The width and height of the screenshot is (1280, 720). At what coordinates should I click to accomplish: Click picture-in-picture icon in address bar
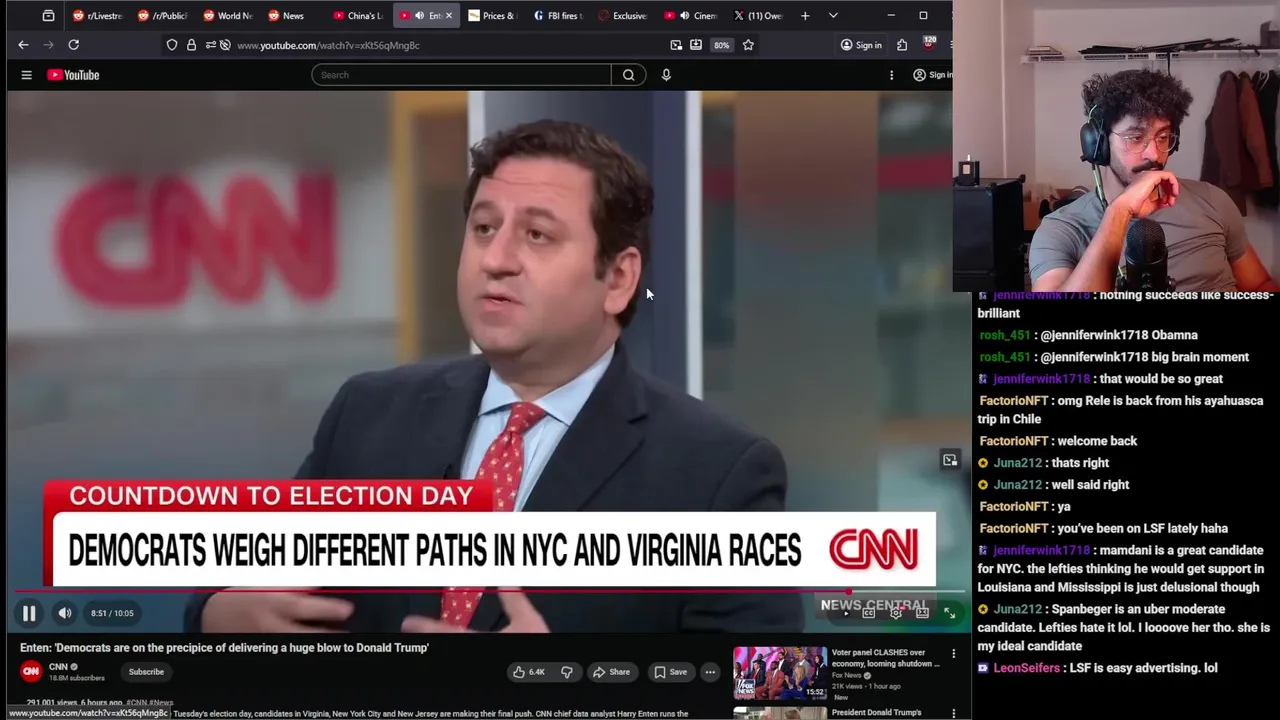[x=676, y=45]
